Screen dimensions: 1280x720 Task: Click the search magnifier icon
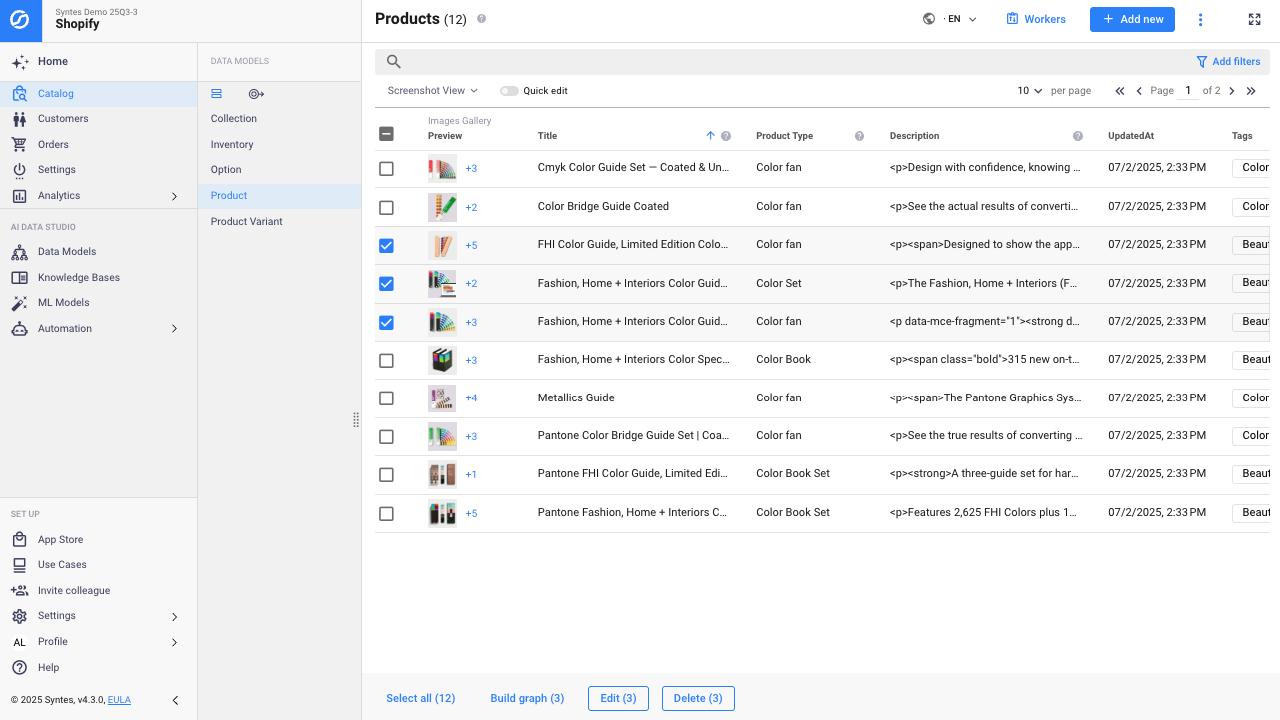394,62
